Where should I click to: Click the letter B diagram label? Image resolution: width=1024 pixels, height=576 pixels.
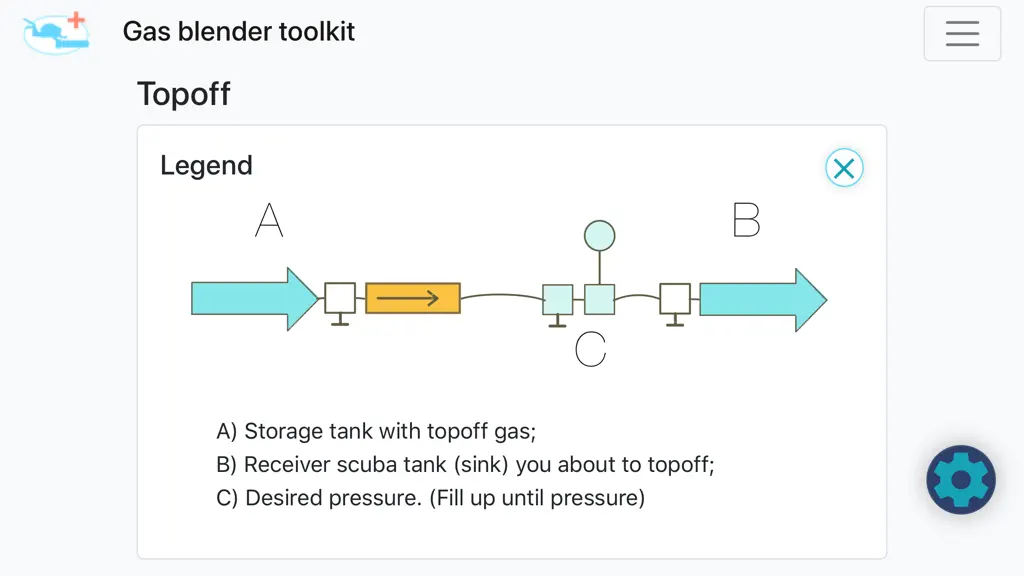tap(746, 219)
